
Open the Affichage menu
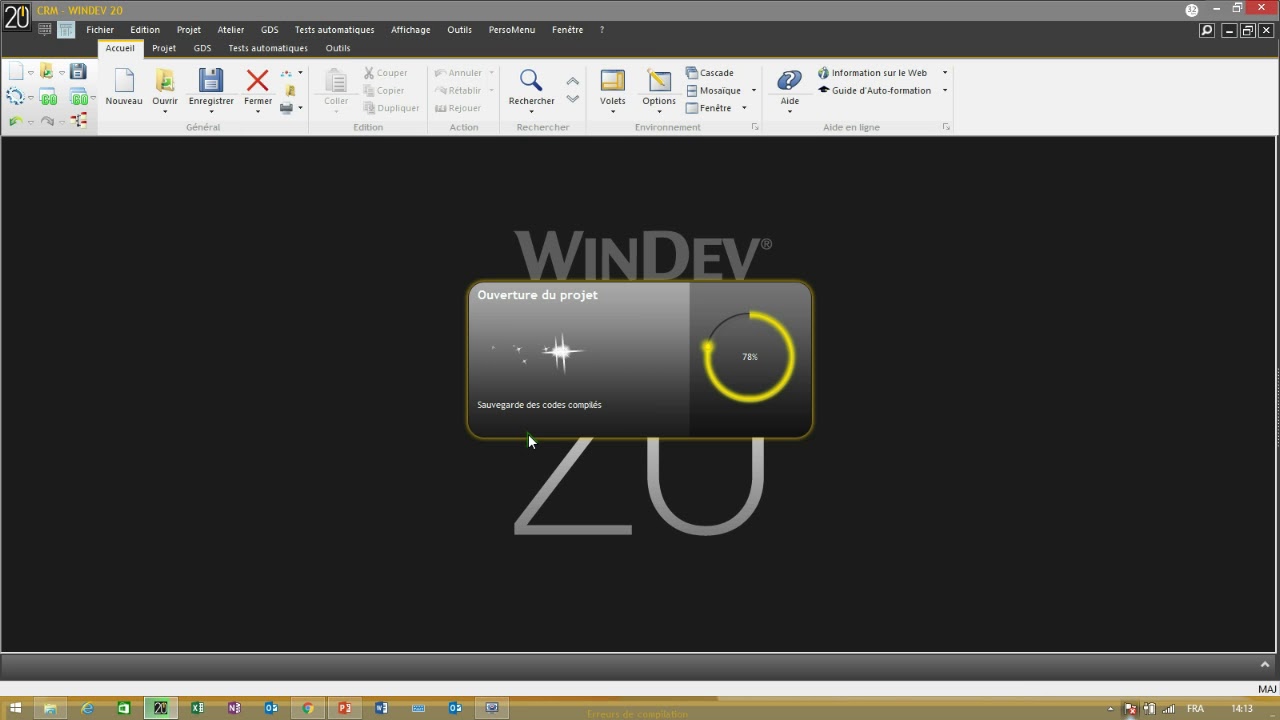[x=410, y=30]
